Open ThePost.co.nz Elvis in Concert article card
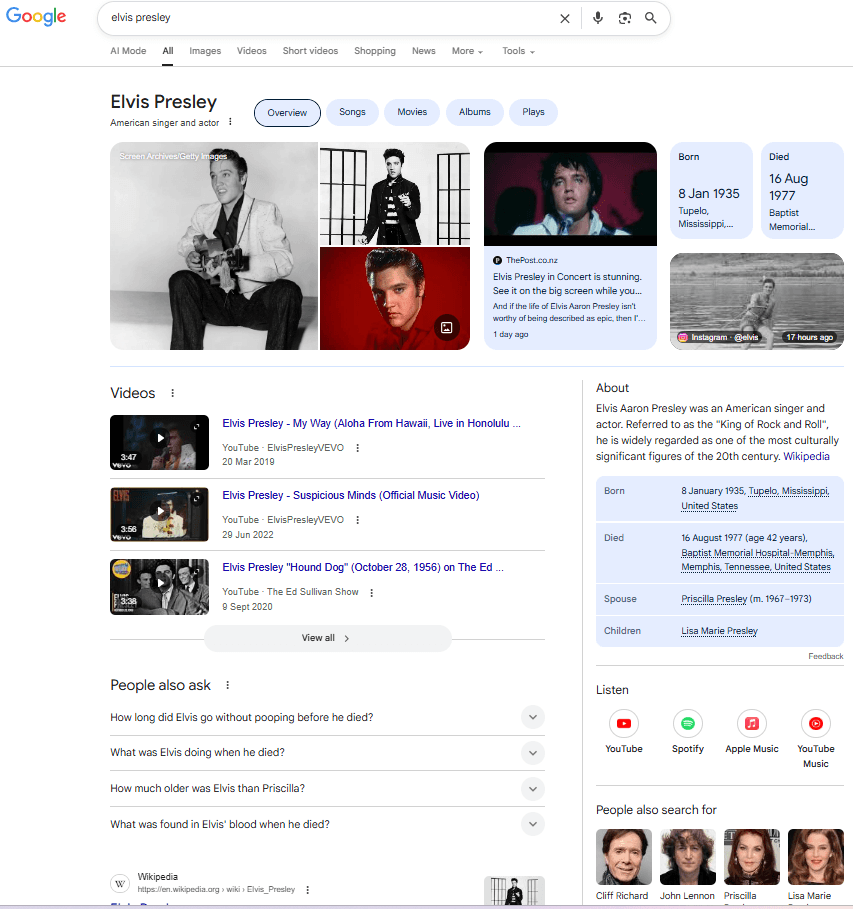The width and height of the screenshot is (853, 909). [570, 246]
